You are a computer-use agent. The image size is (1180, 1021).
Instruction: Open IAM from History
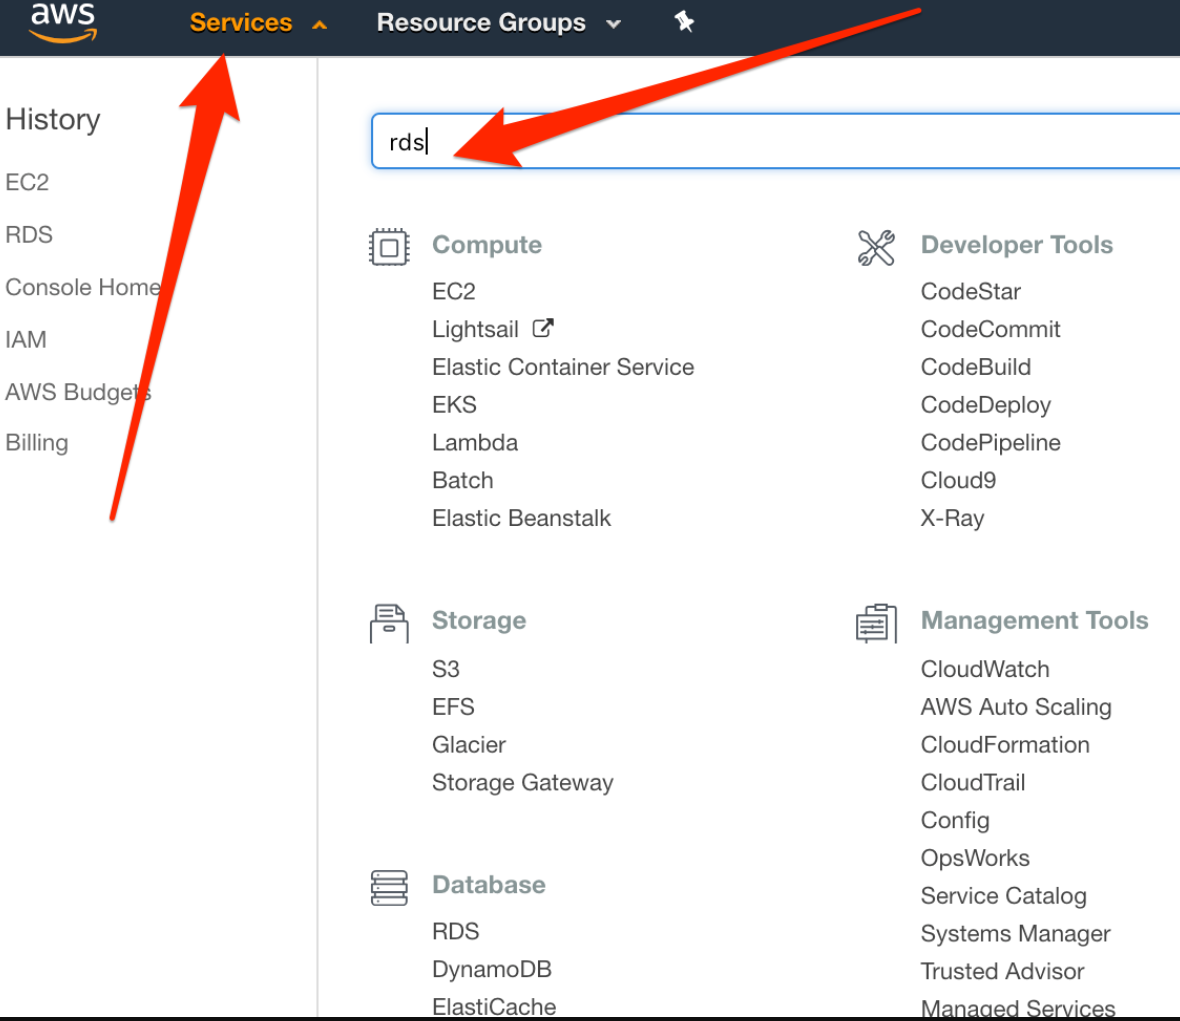point(26,340)
